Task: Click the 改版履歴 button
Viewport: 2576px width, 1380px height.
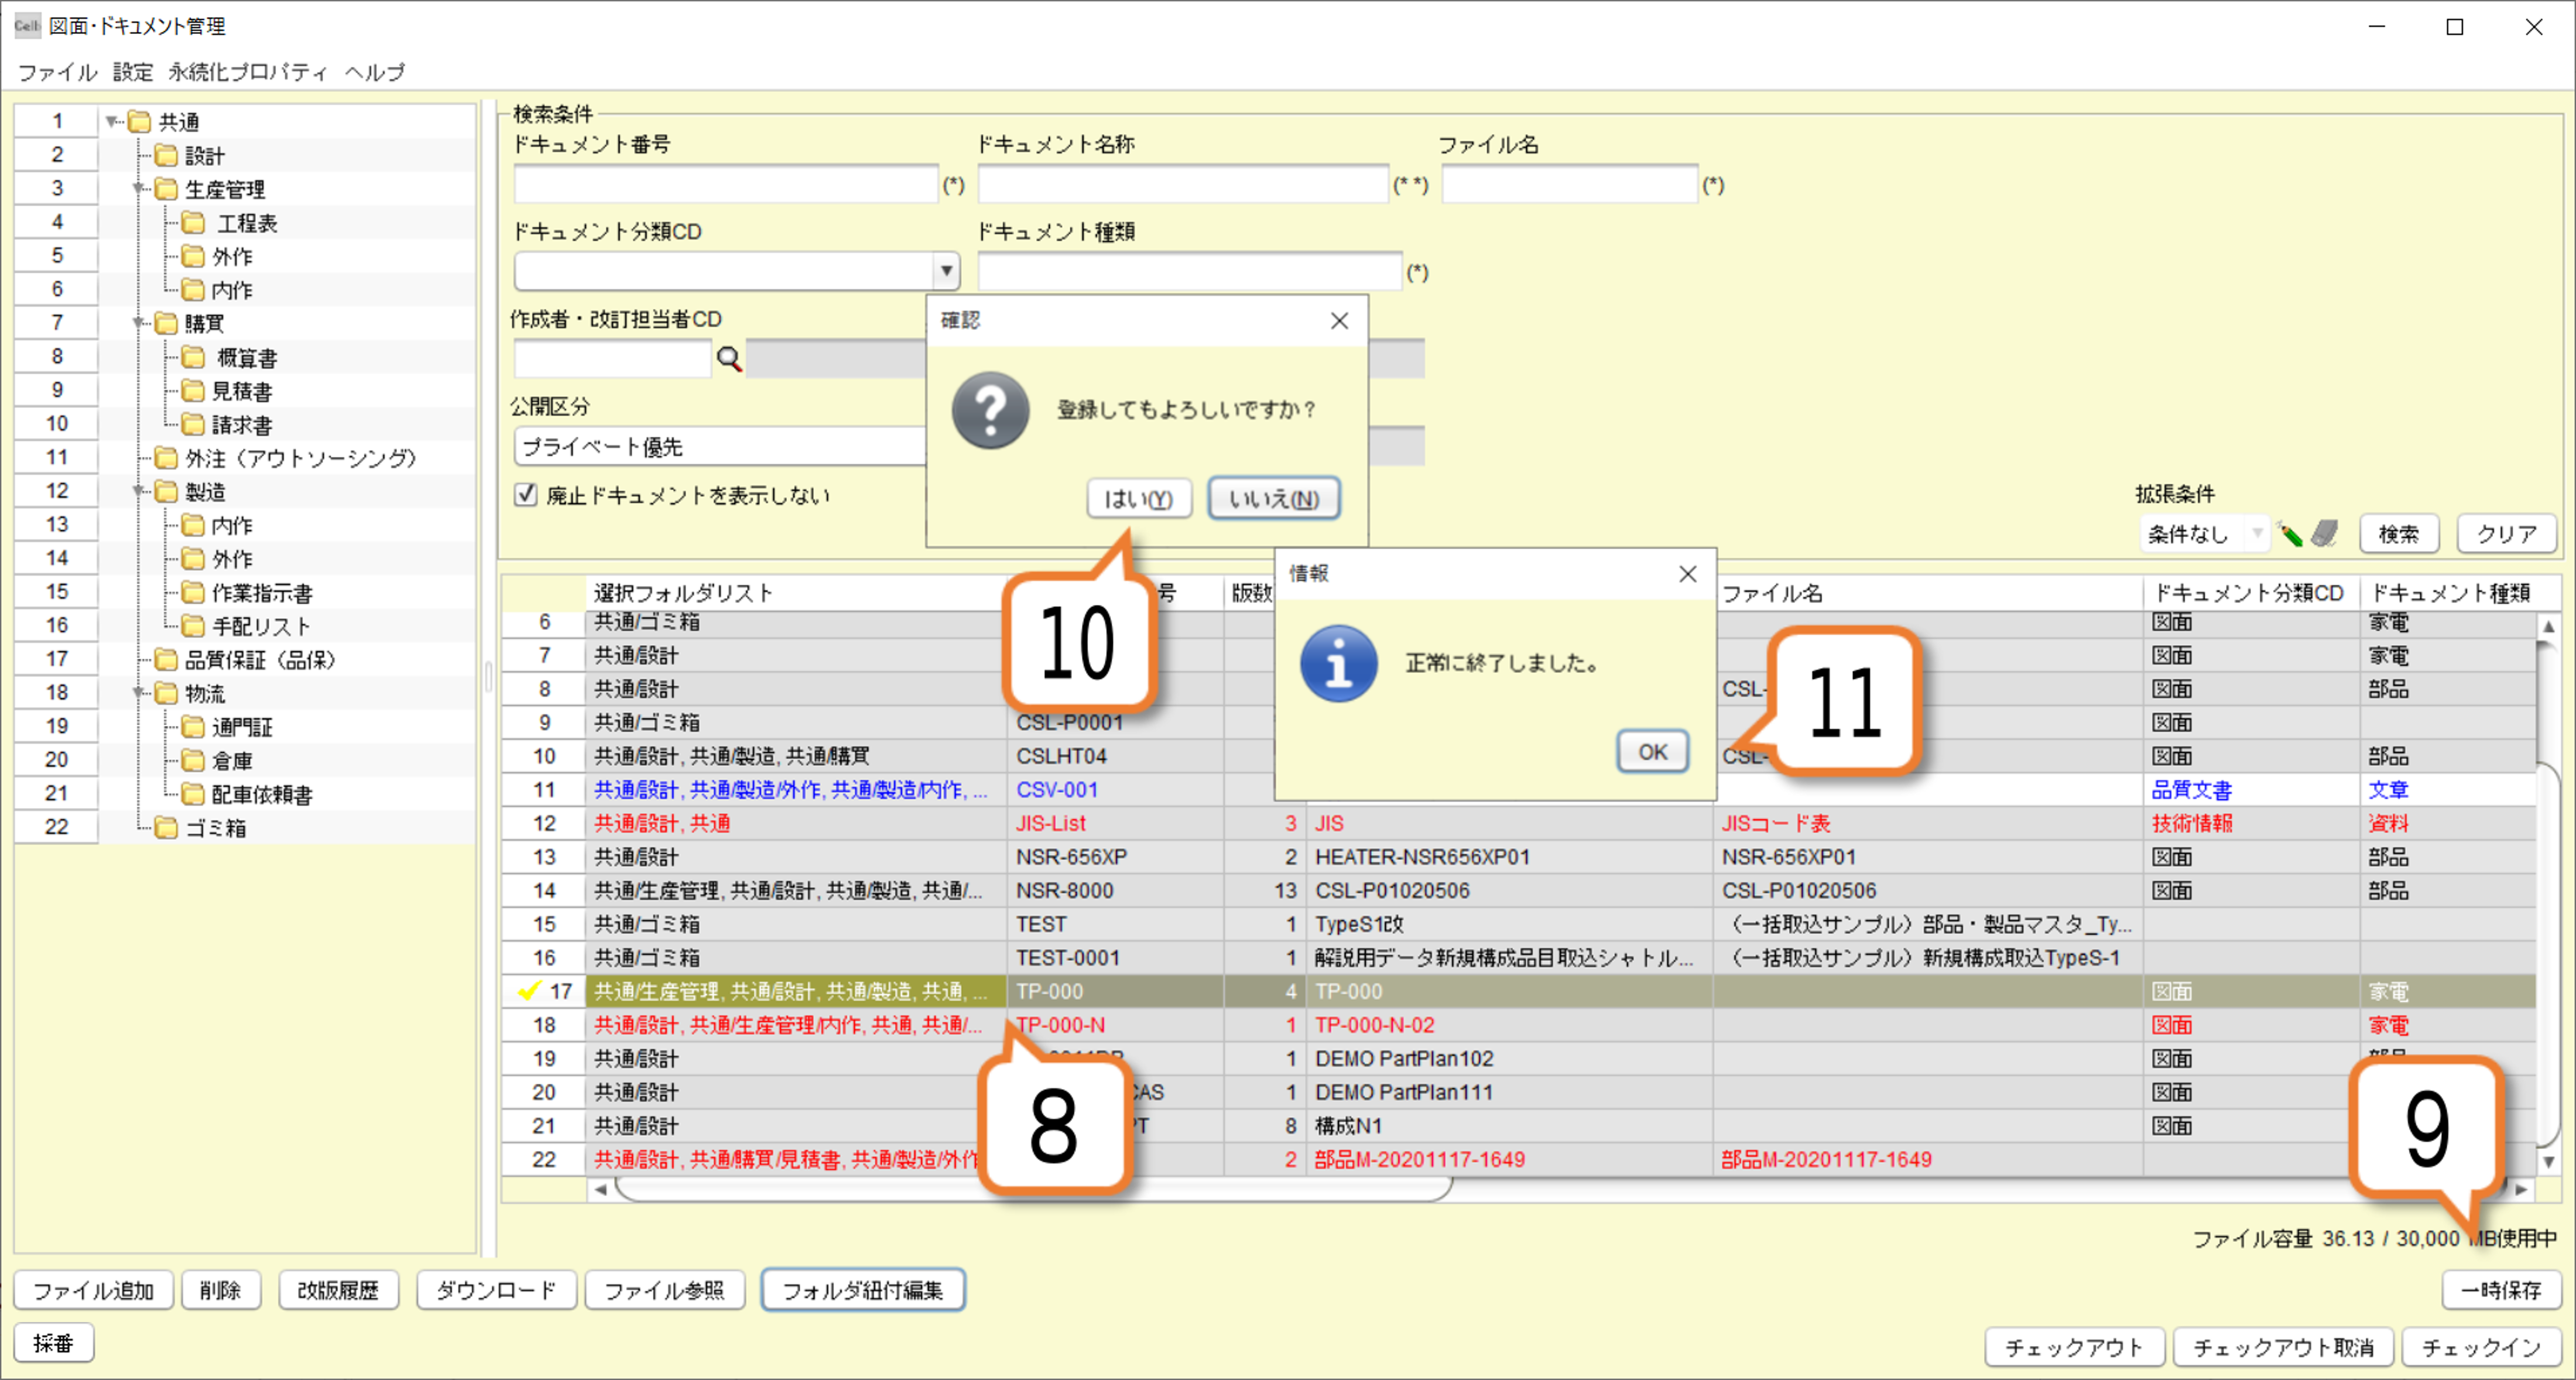Action: [x=338, y=1290]
